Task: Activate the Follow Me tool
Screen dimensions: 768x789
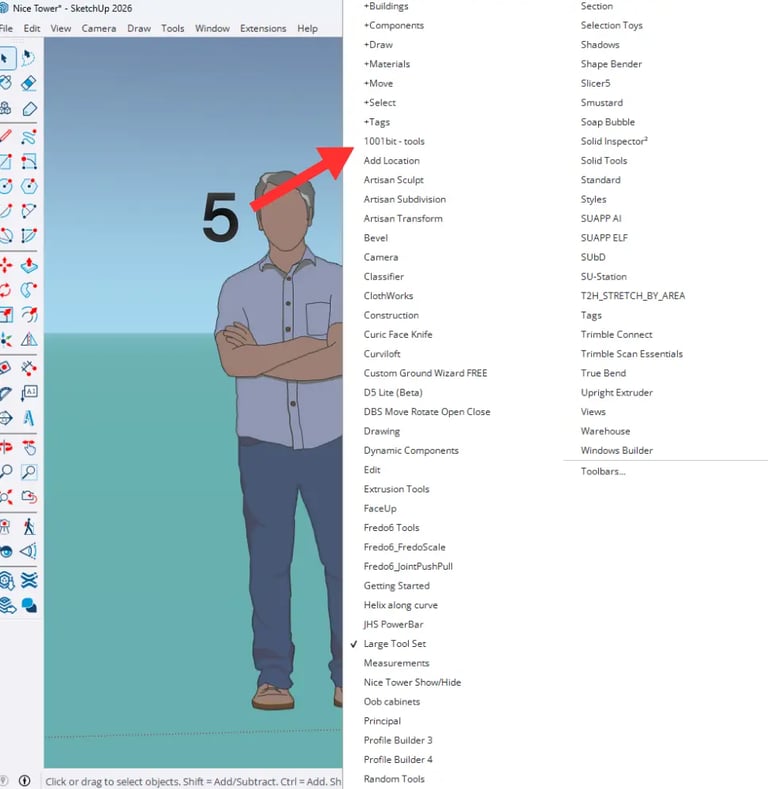Action: [29, 289]
